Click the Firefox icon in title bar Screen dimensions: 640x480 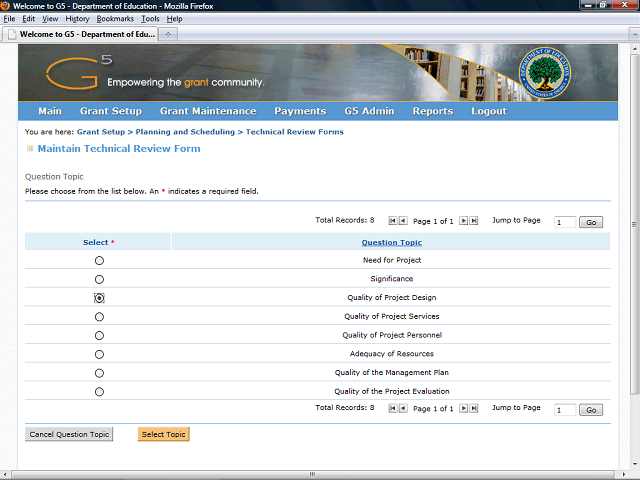click(5, 6)
